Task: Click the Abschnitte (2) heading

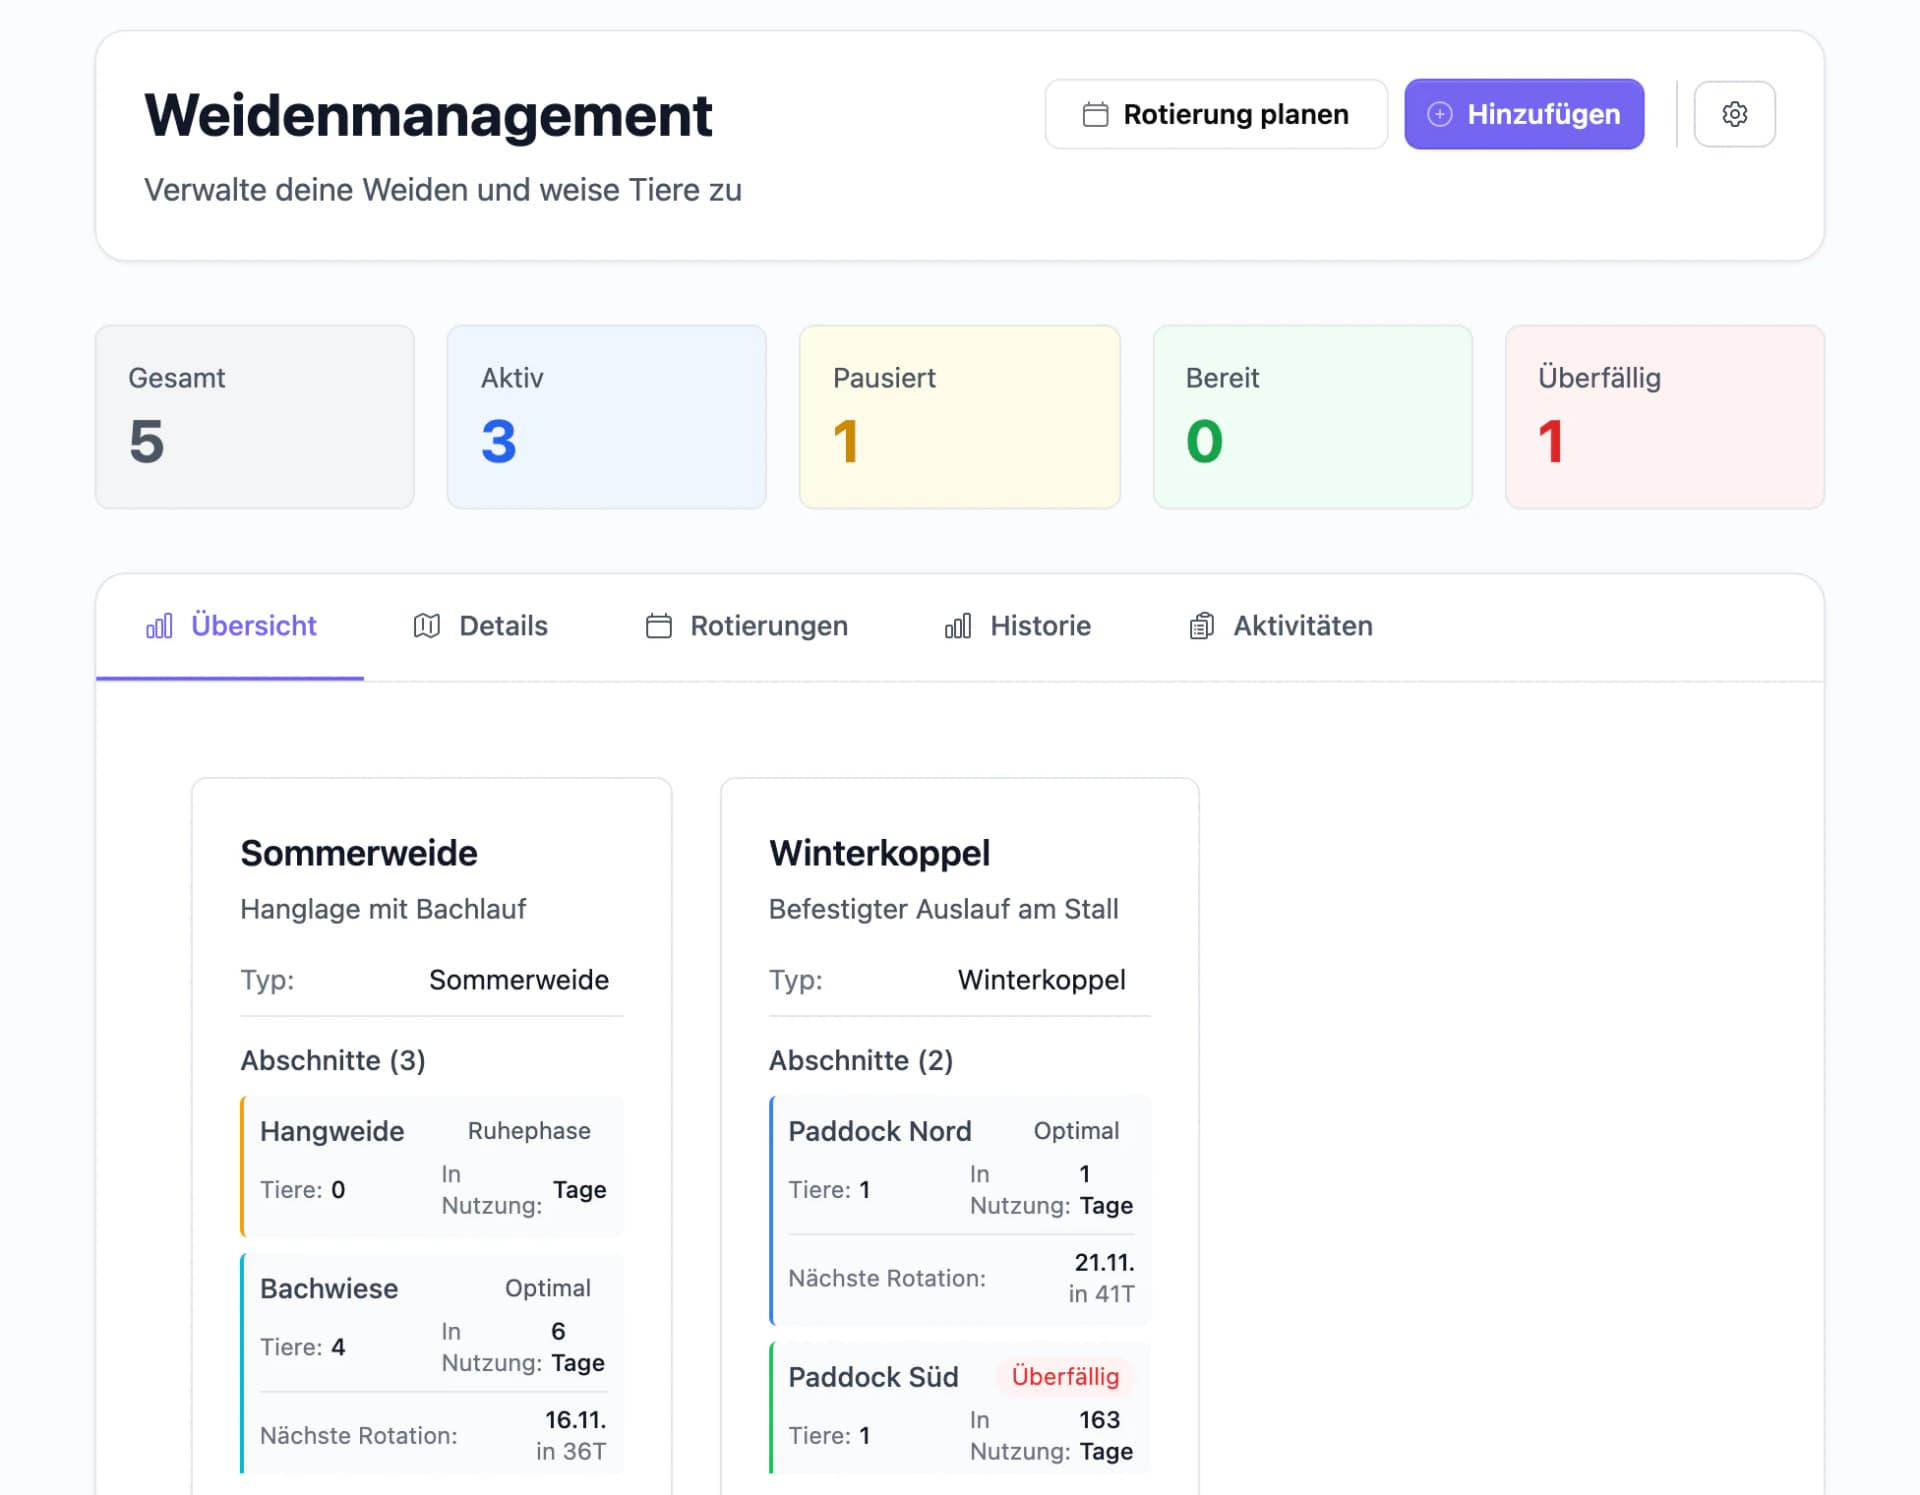Action: tap(861, 1060)
